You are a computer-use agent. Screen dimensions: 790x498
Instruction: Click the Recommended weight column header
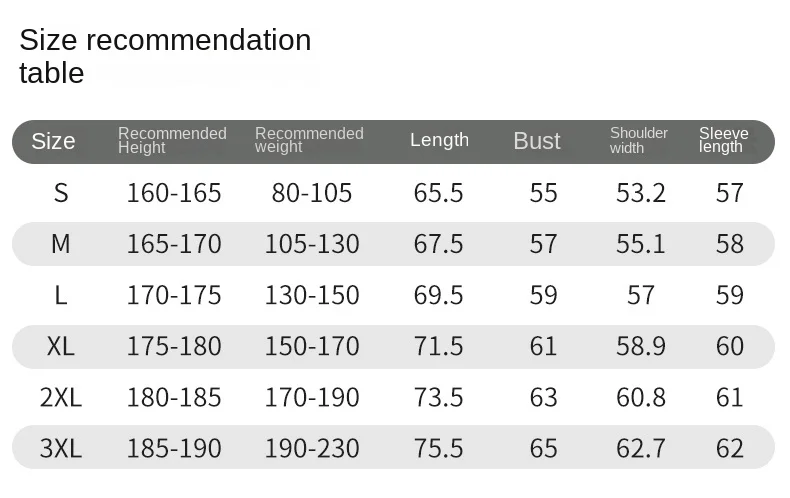(309, 140)
